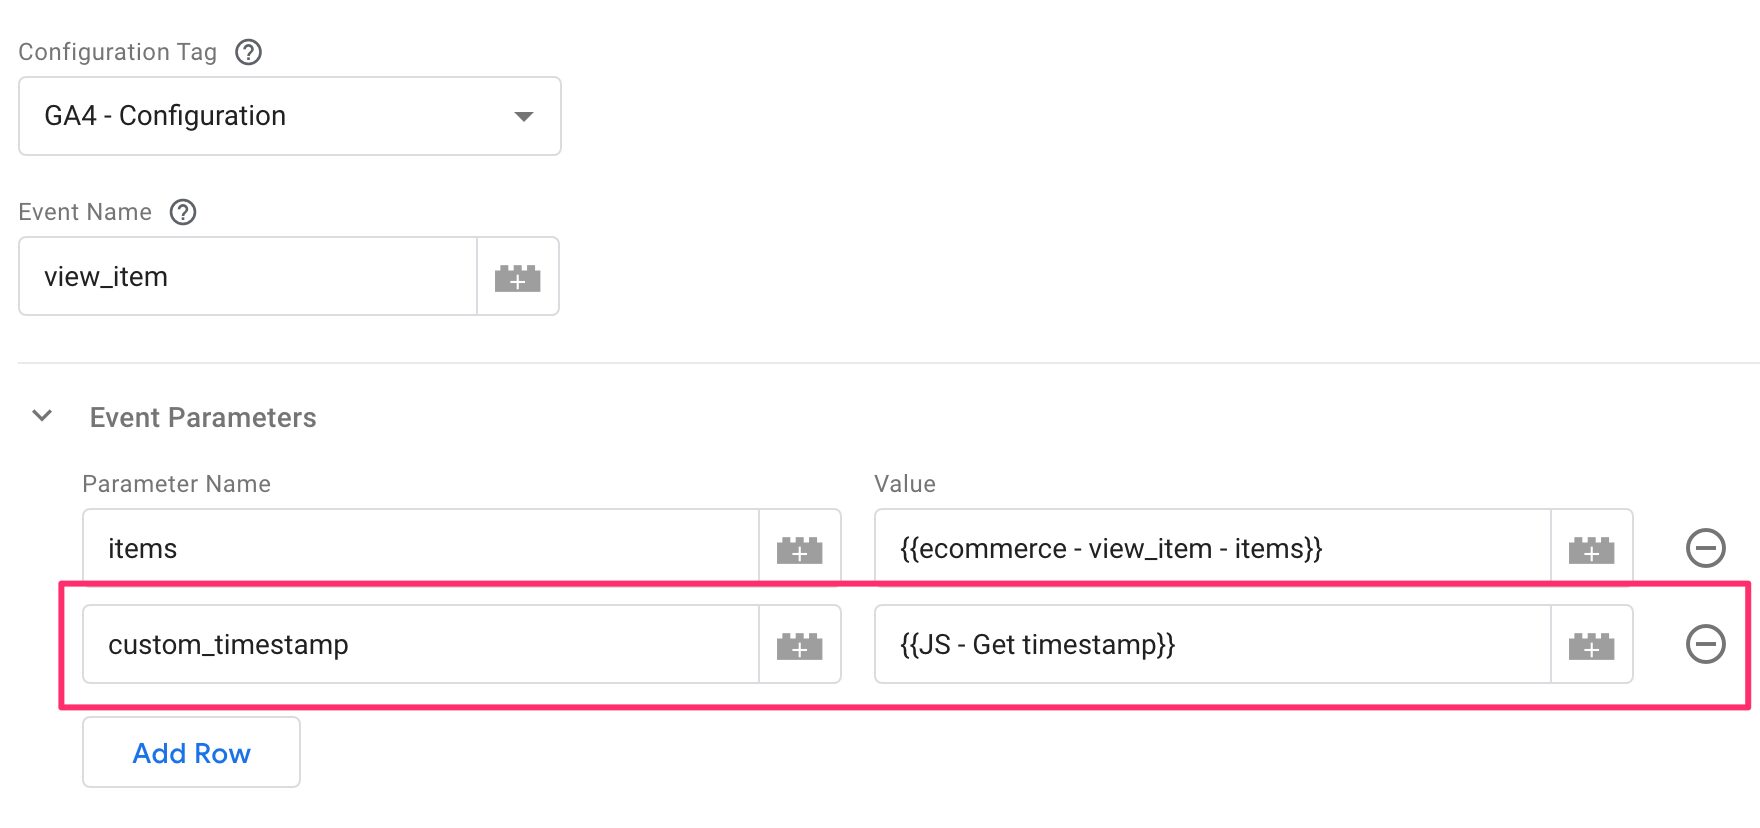
Task: Edit the custom_timestamp parameter name field
Action: pos(421,645)
